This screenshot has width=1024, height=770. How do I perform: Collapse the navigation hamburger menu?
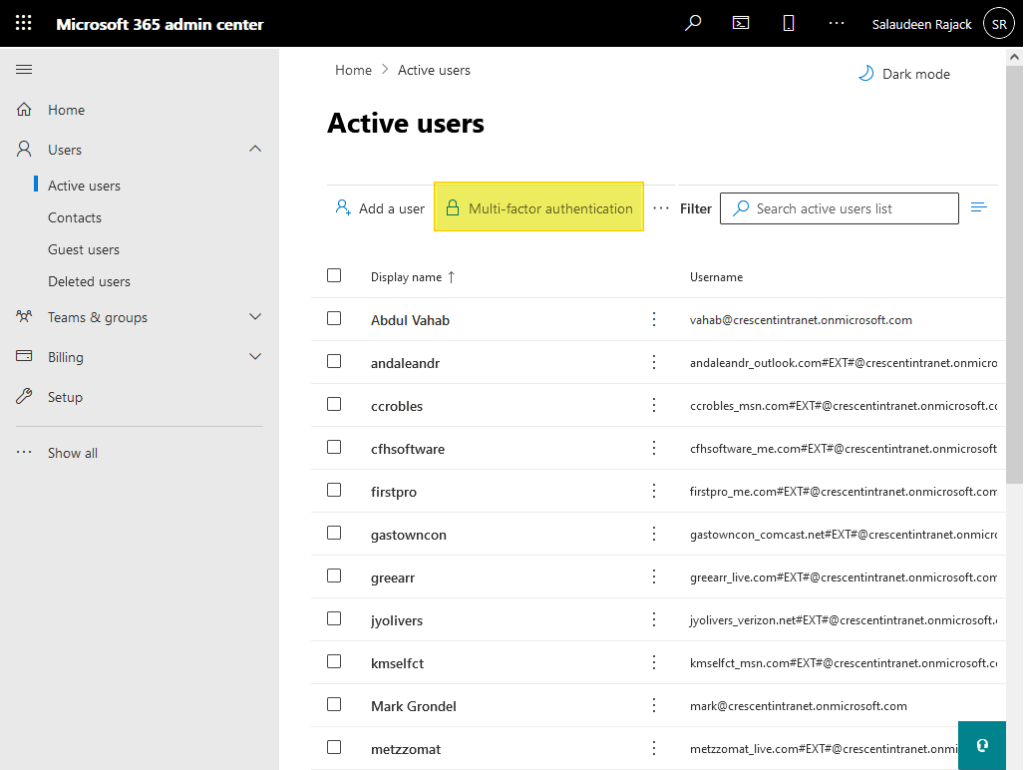pos(24,69)
